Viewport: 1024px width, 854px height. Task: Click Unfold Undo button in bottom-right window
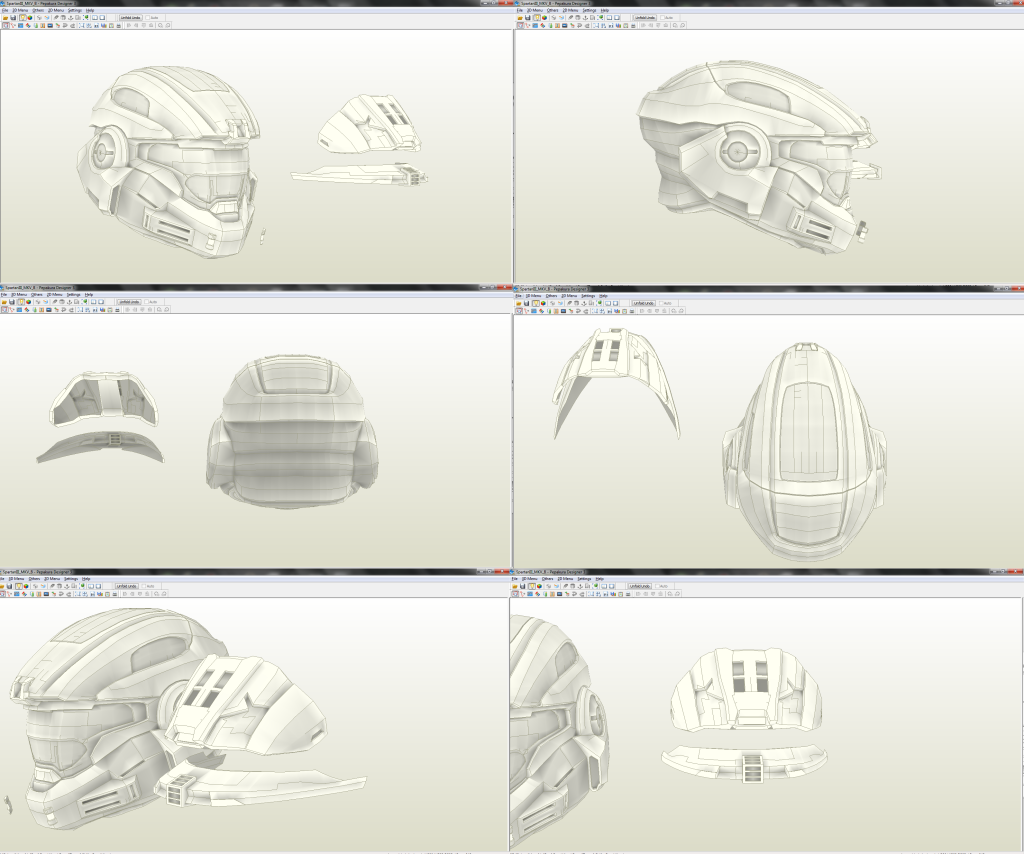point(640,586)
